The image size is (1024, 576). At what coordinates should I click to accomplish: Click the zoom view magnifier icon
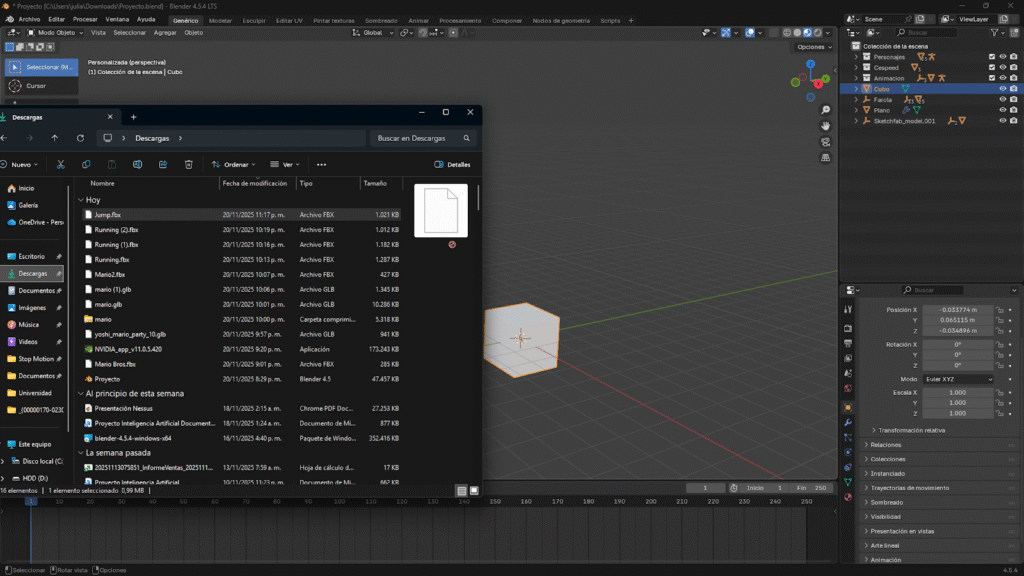click(x=825, y=112)
